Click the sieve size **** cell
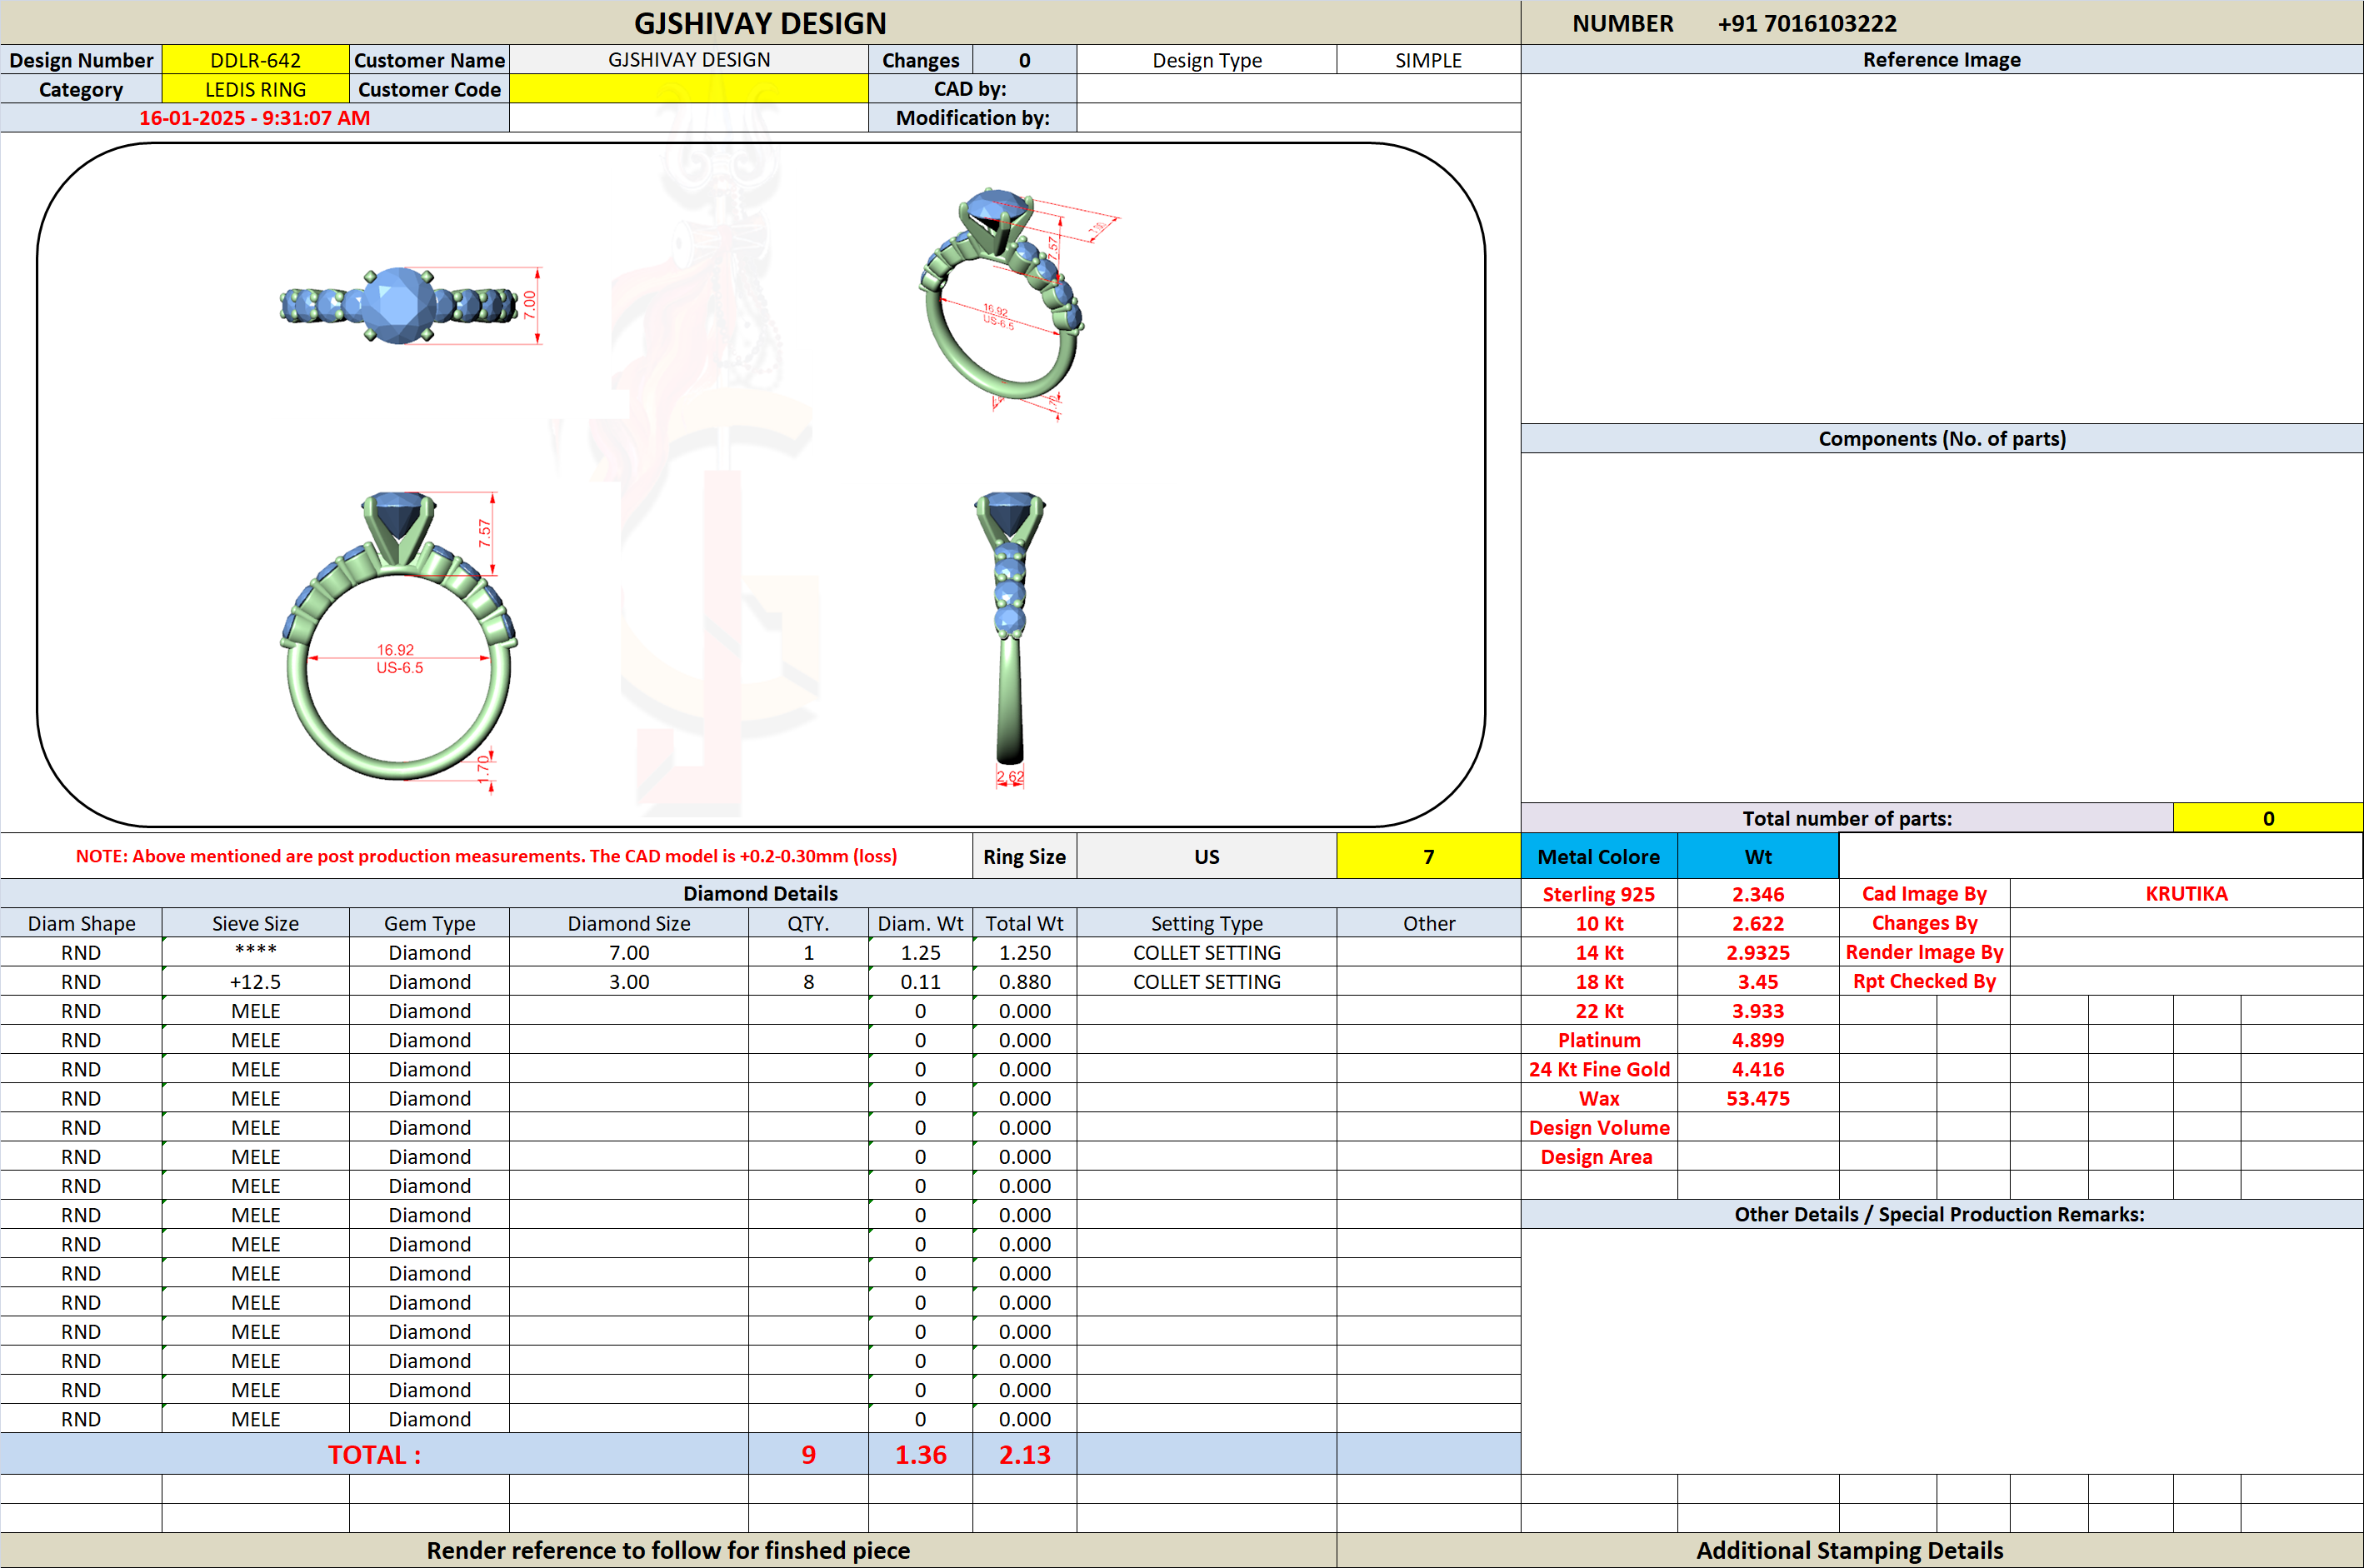2364x1568 pixels. pos(255,952)
